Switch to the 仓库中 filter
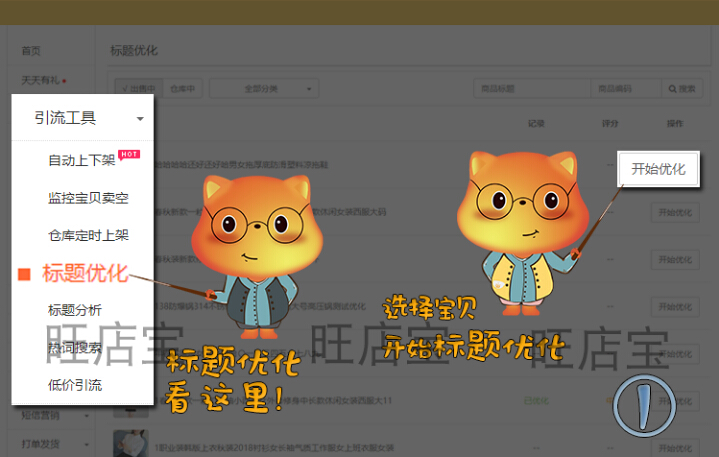719x457 pixels. point(182,89)
